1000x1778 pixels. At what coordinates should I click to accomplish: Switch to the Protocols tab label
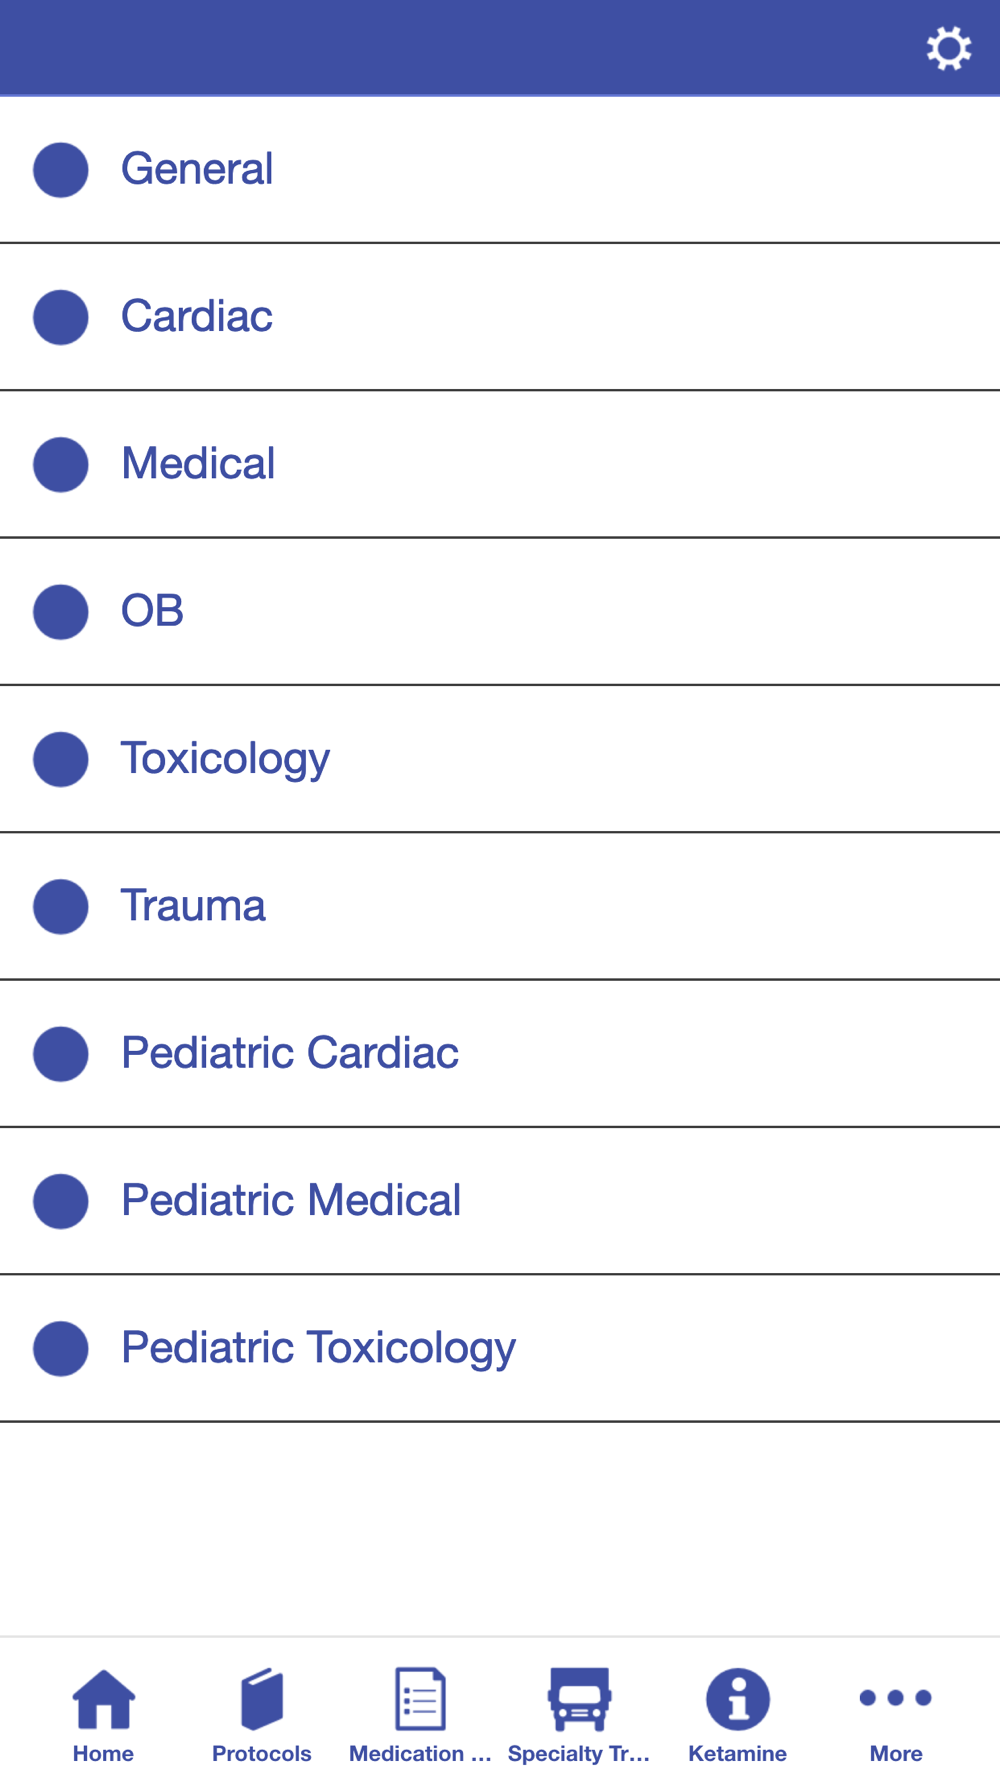coord(262,1753)
